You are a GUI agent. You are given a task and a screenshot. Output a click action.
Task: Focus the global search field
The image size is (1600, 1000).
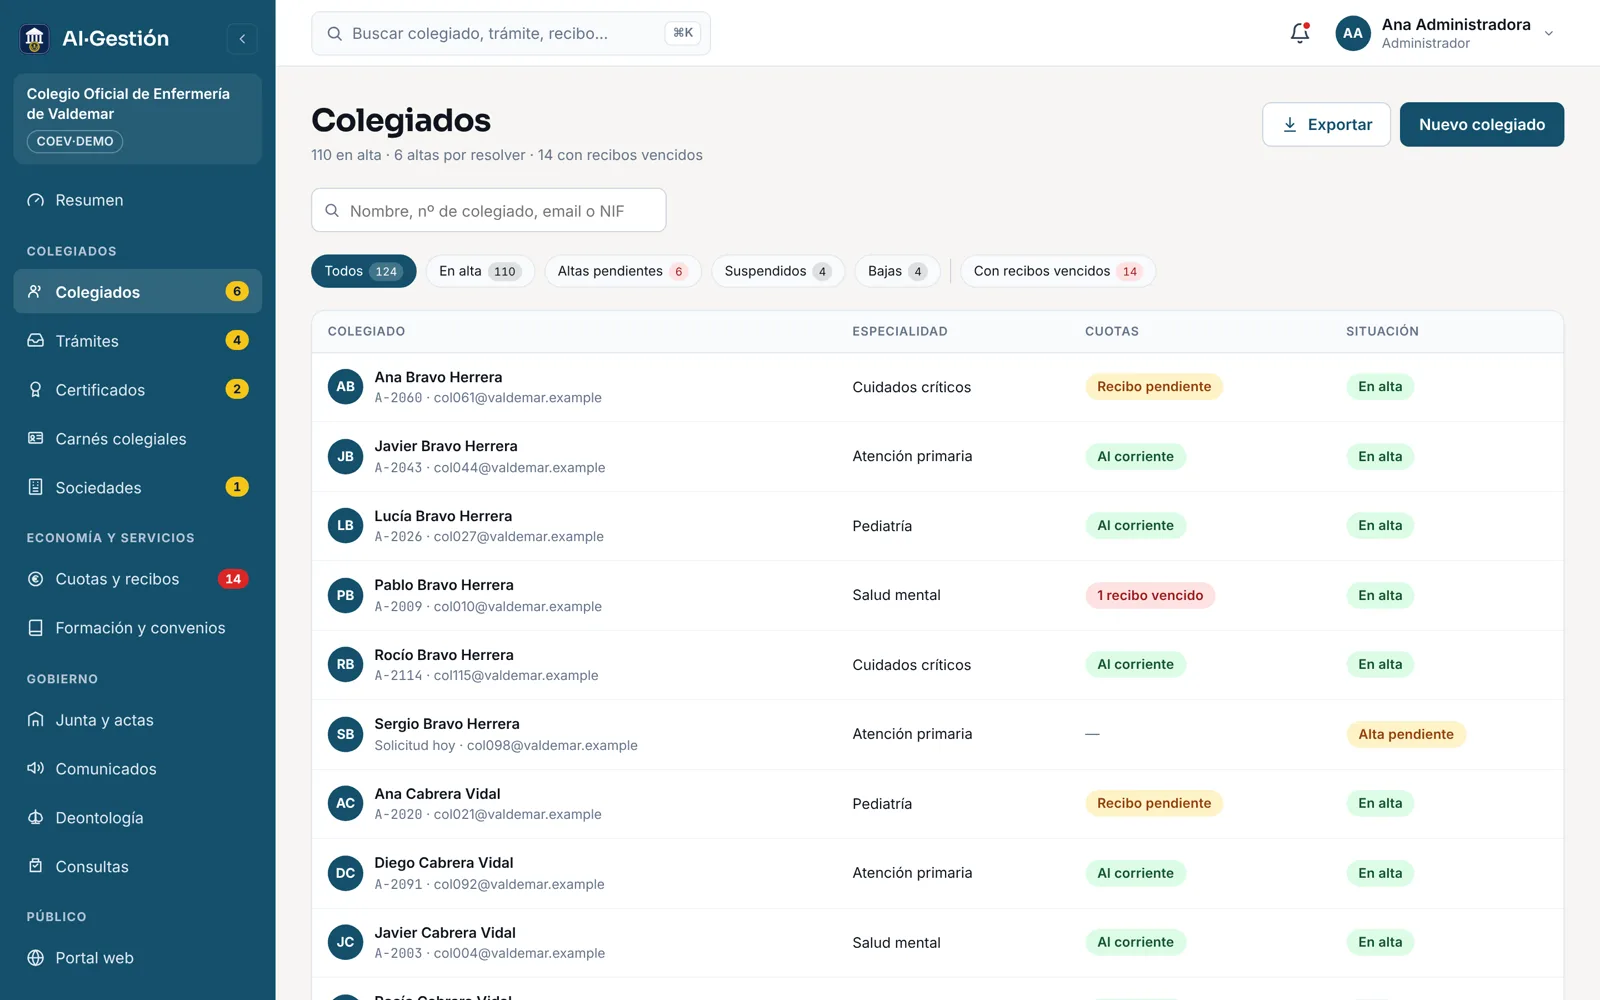[511, 33]
